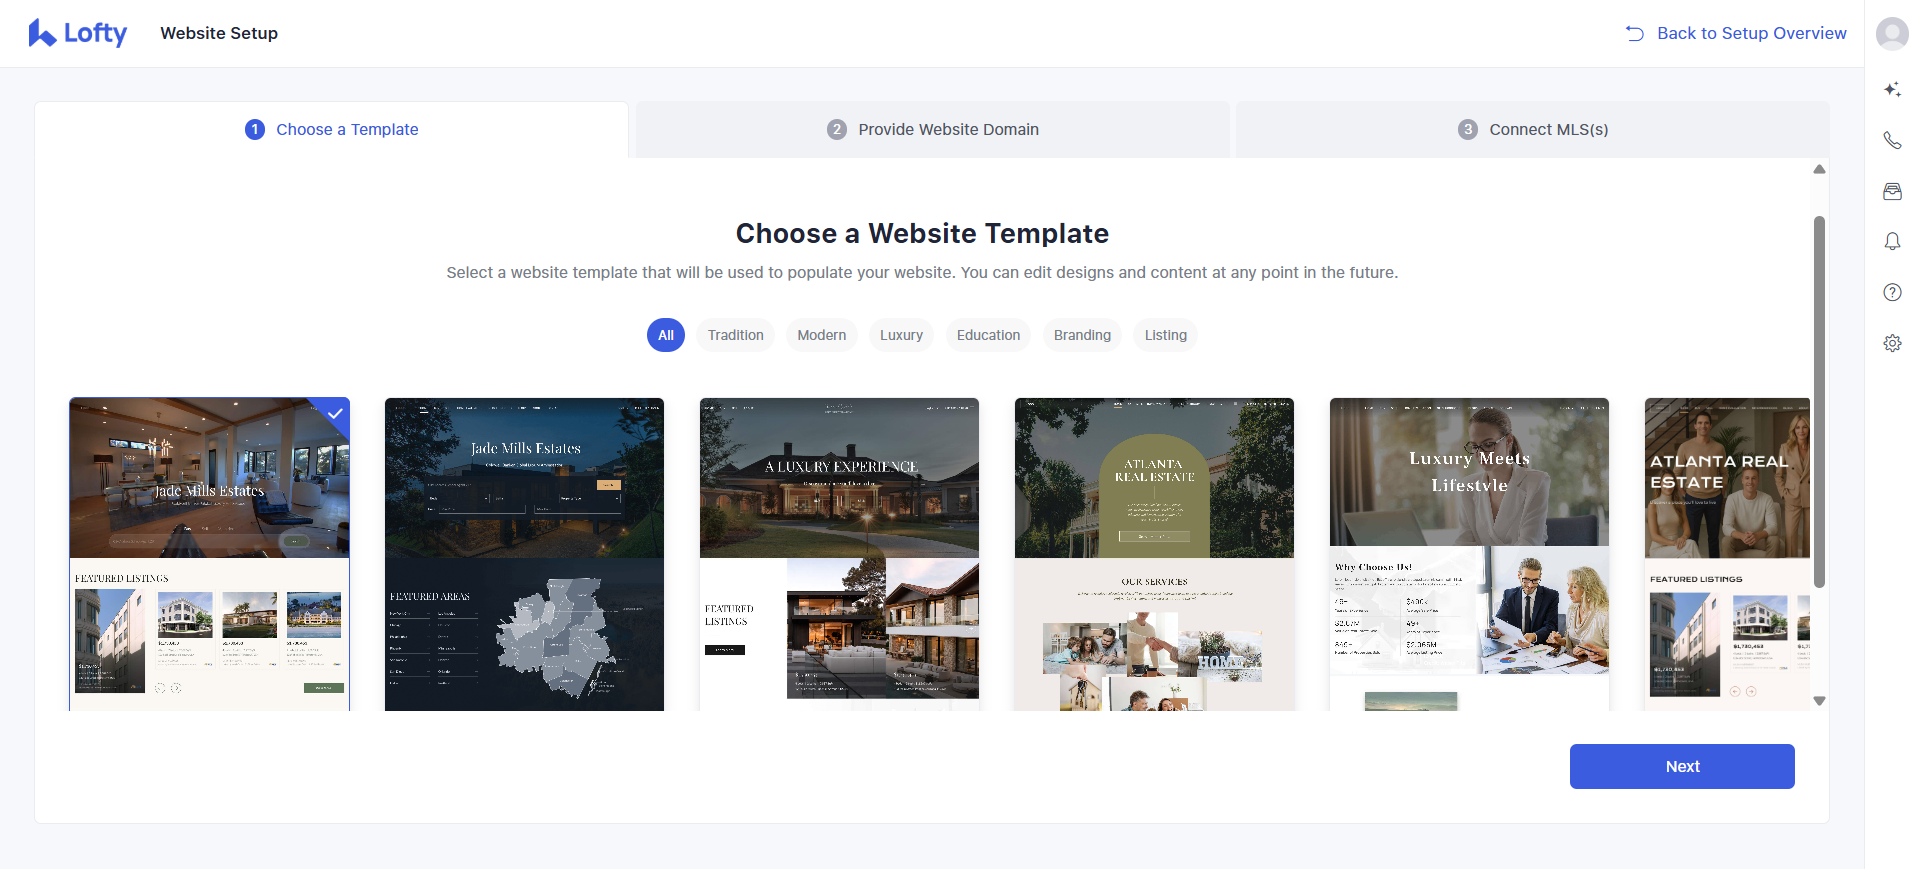Filter templates by Modern
The image size is (1920, 869).
(x=821, y=336)
